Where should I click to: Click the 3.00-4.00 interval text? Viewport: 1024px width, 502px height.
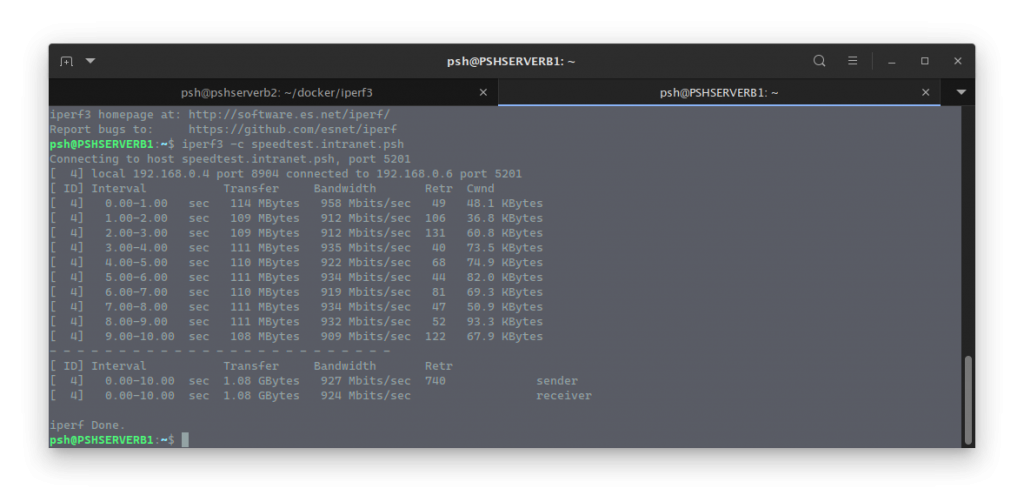[136, 247]
